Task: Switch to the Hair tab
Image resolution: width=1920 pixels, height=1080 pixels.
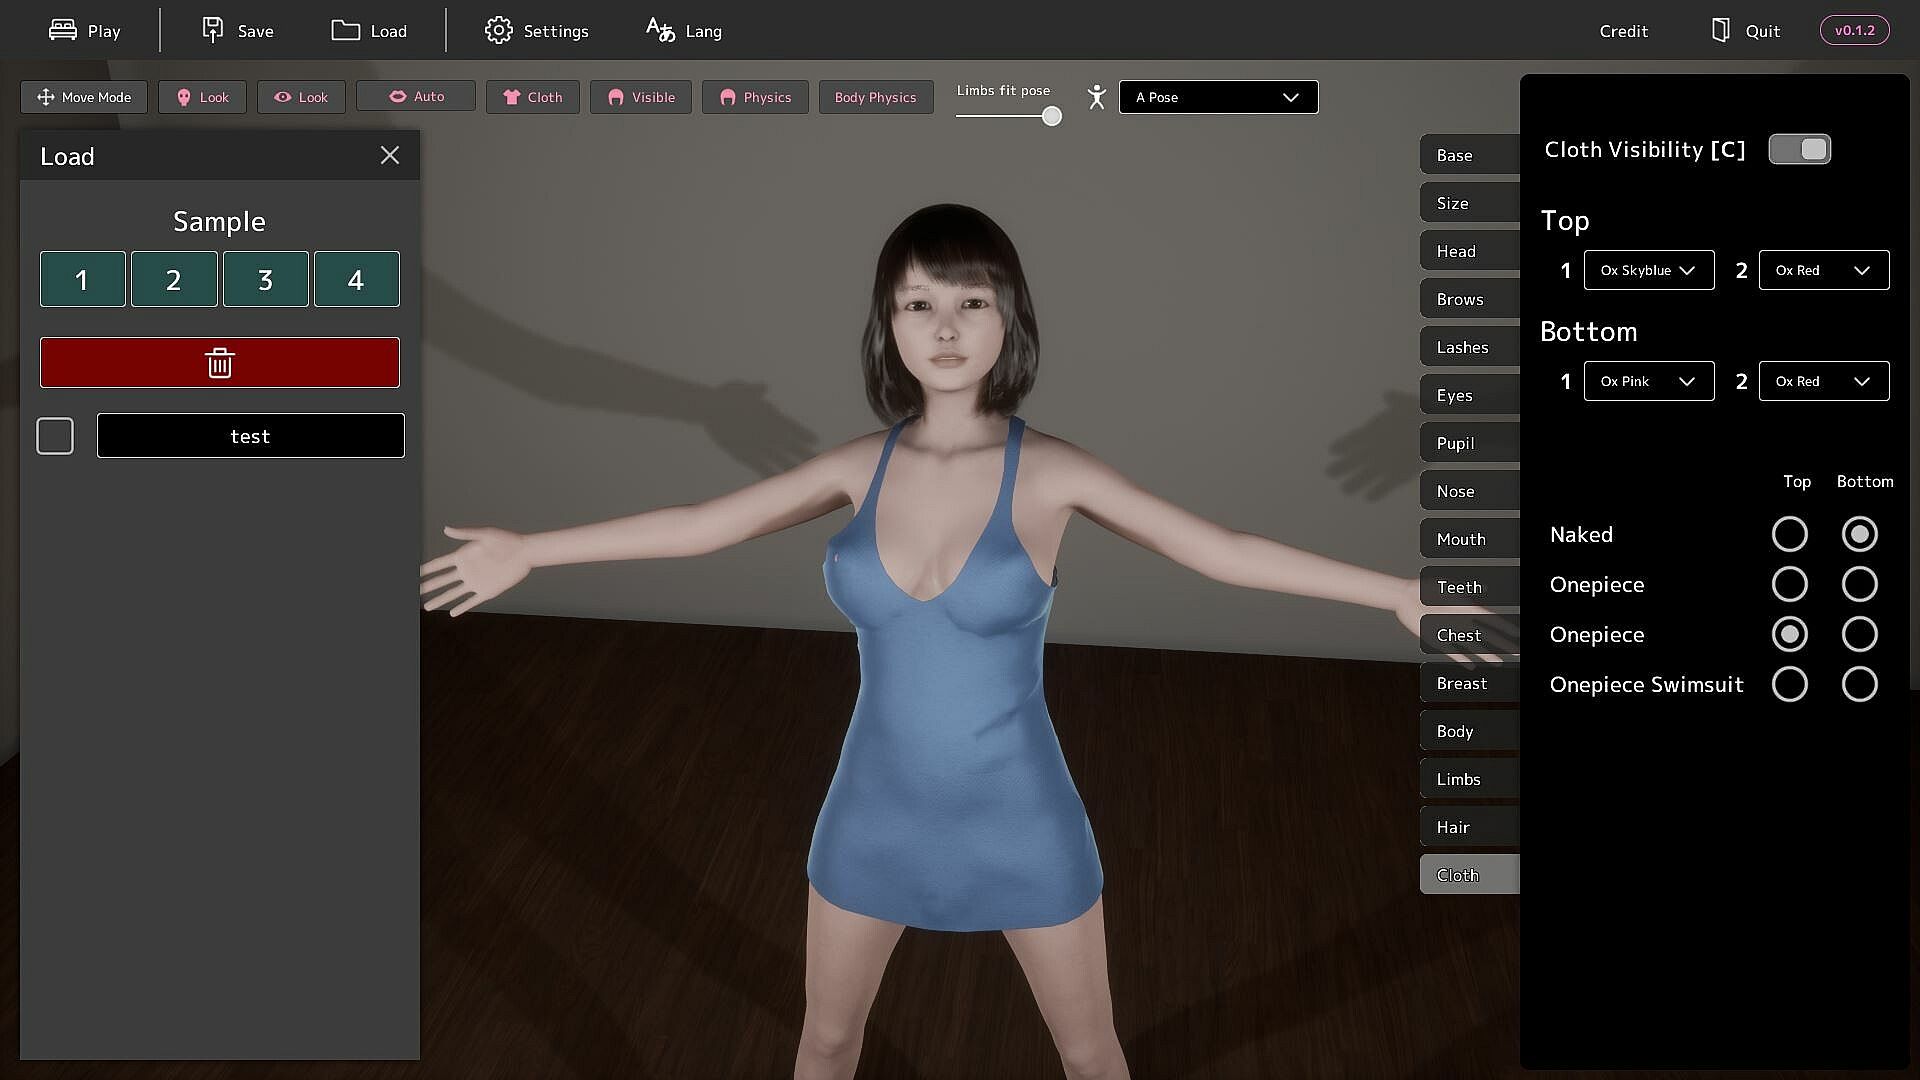Action: [x=1468, y=827]
